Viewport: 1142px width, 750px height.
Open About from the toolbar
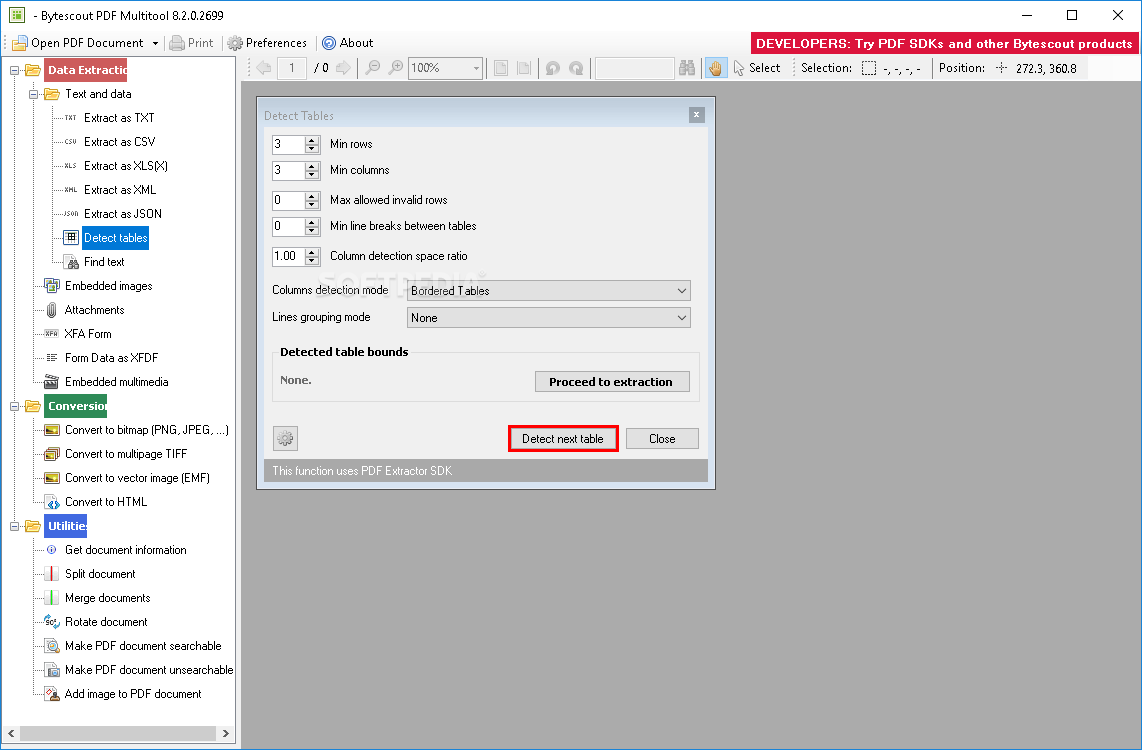(348, 44)
